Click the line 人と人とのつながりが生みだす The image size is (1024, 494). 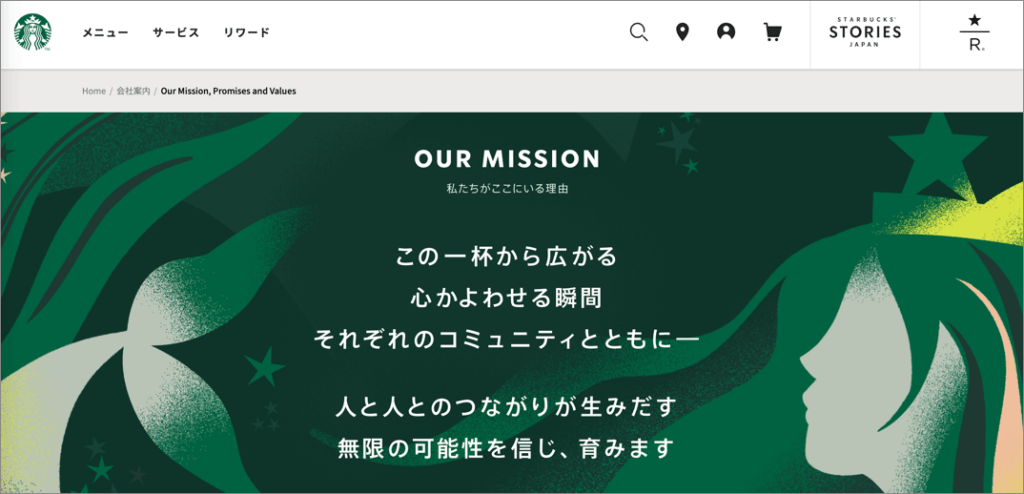click(x=506, y=407)
